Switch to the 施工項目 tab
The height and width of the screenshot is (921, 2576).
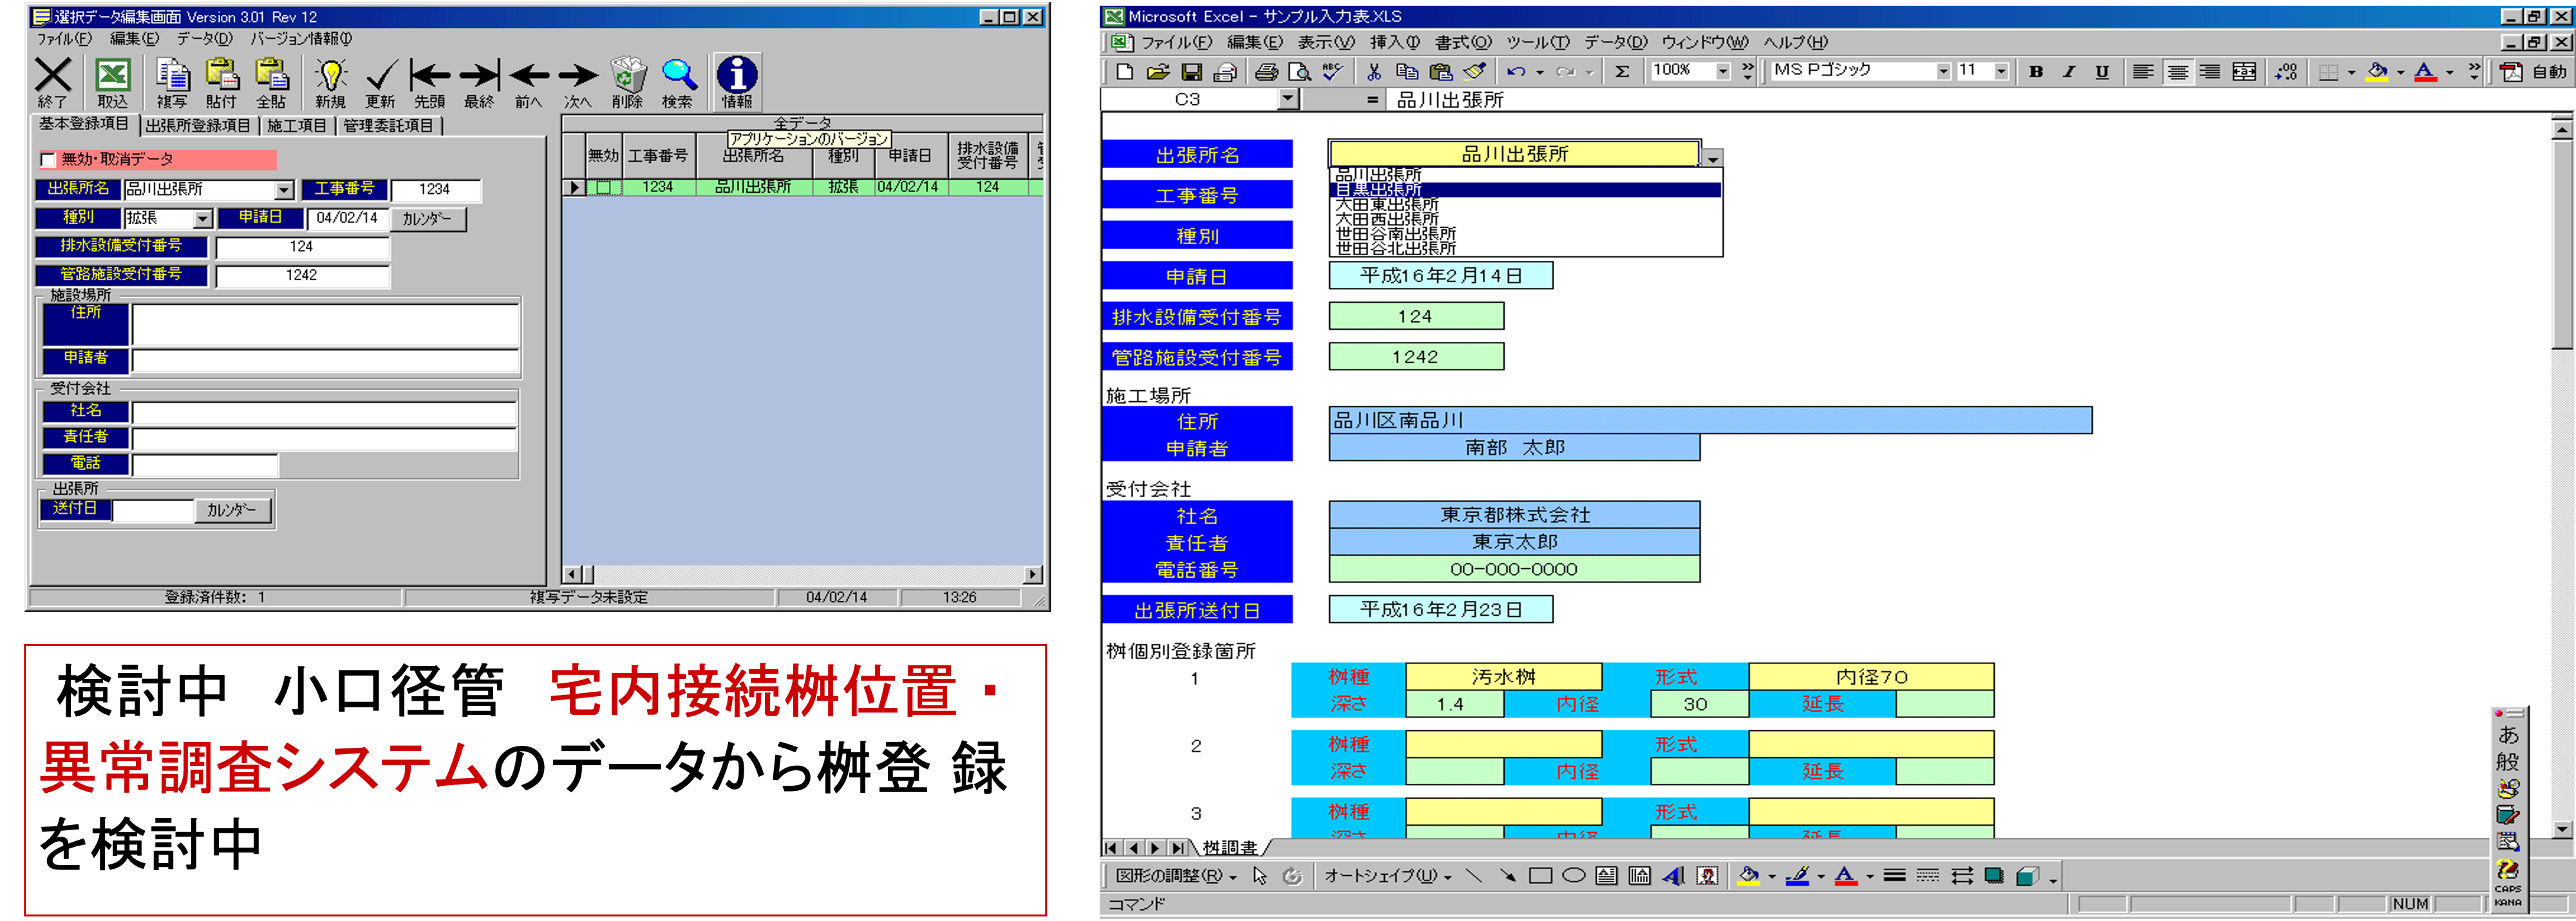[297, 126]
